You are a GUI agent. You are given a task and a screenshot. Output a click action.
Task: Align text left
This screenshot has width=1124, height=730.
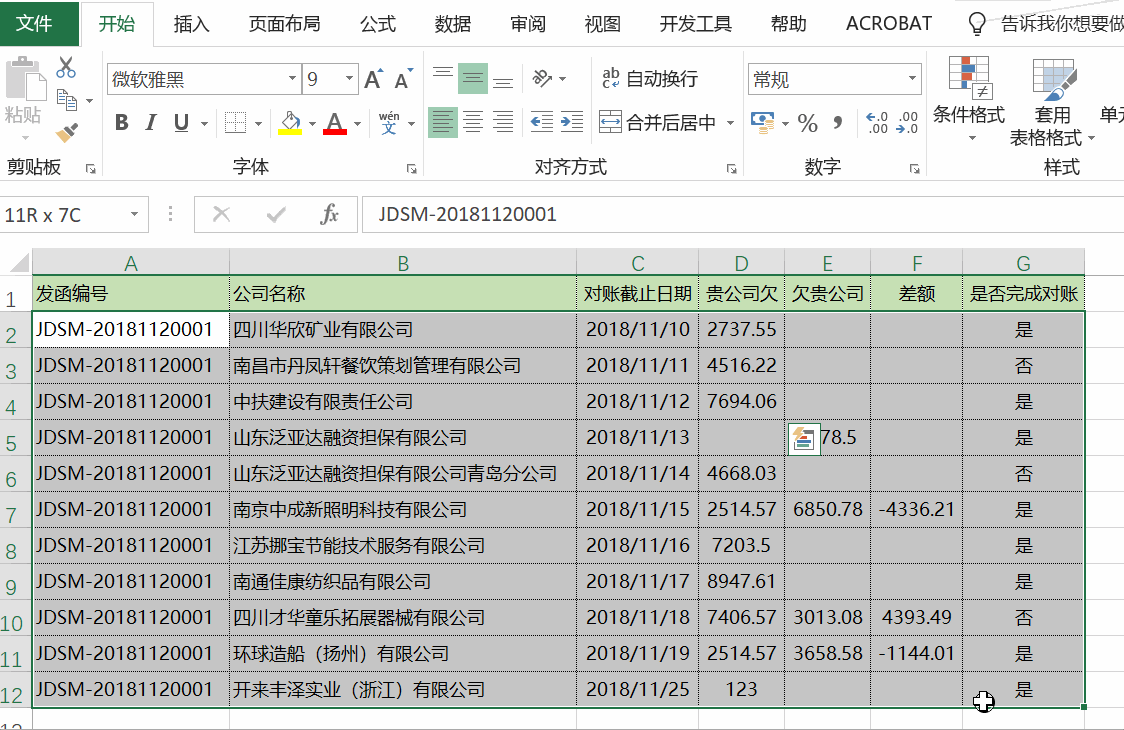click(x=443, y=123)
